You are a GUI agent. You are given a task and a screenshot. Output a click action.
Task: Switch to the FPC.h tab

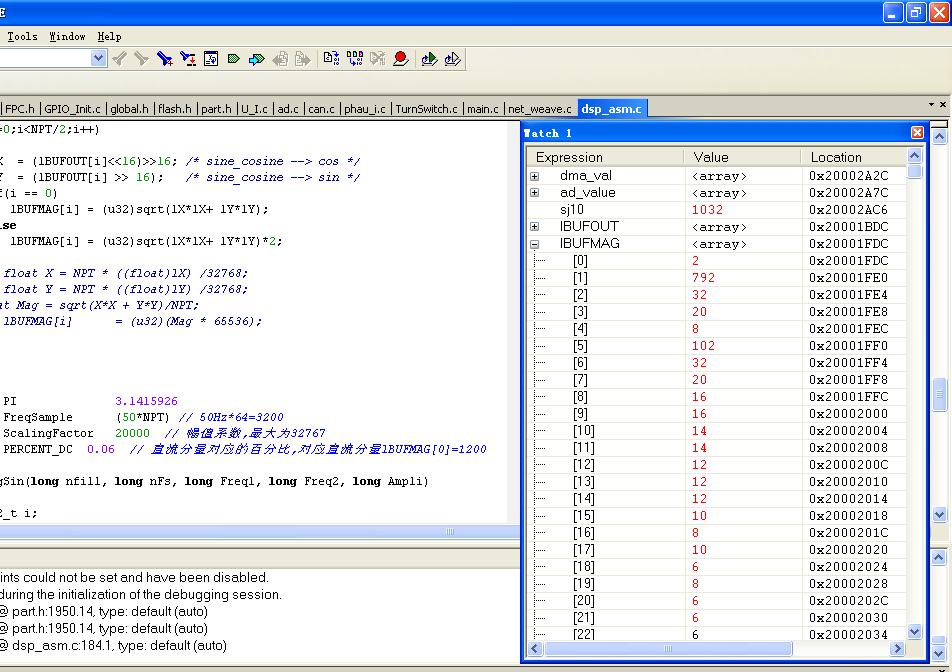tap(20, 109)
